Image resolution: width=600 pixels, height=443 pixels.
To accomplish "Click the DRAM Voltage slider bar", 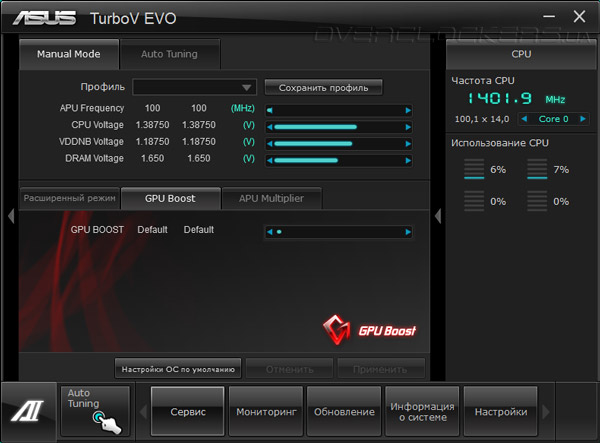I will coord(339,161).
